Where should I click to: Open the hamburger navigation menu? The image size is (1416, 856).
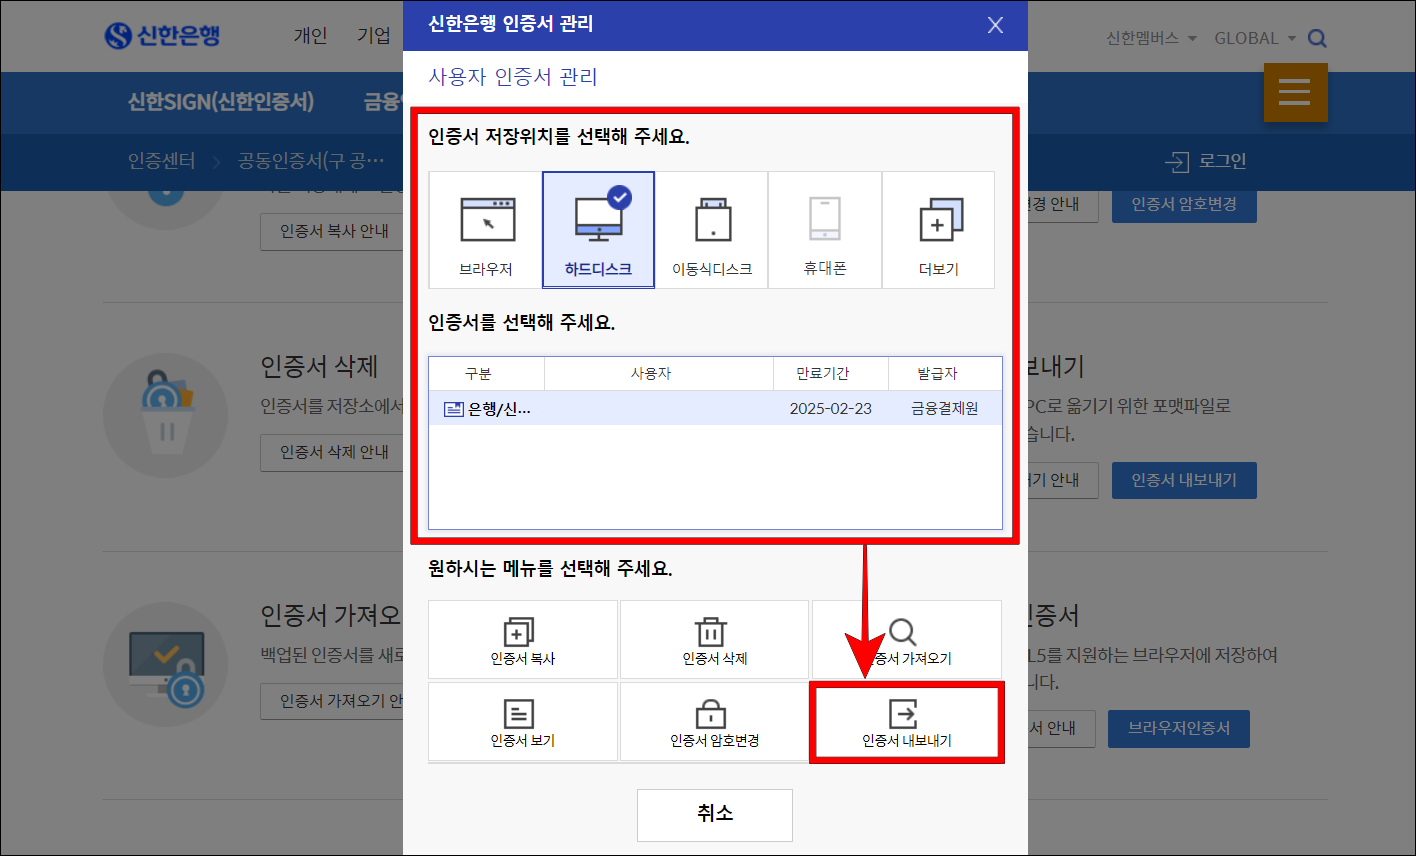pos(1295,92)
